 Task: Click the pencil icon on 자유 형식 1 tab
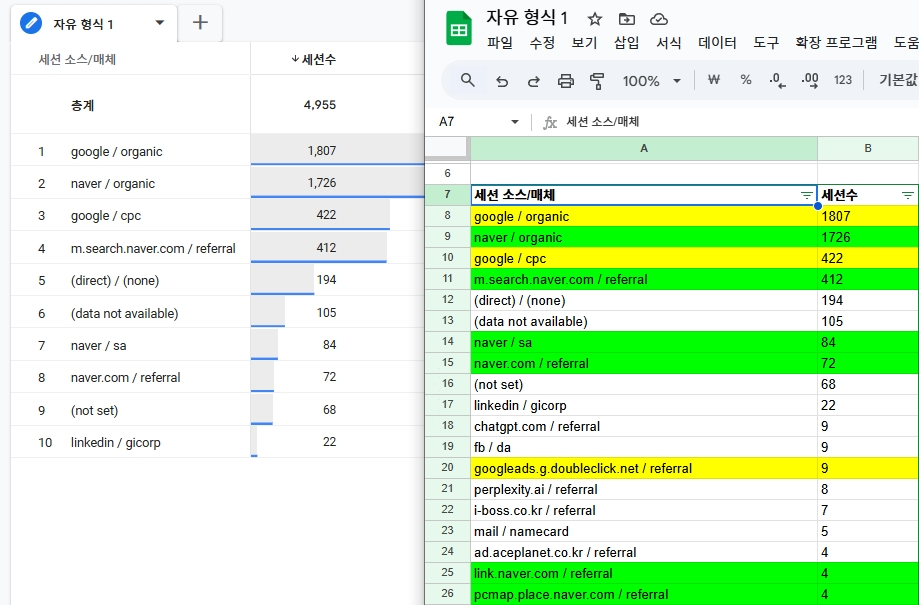pyautogui.click(x=30, y=23)
